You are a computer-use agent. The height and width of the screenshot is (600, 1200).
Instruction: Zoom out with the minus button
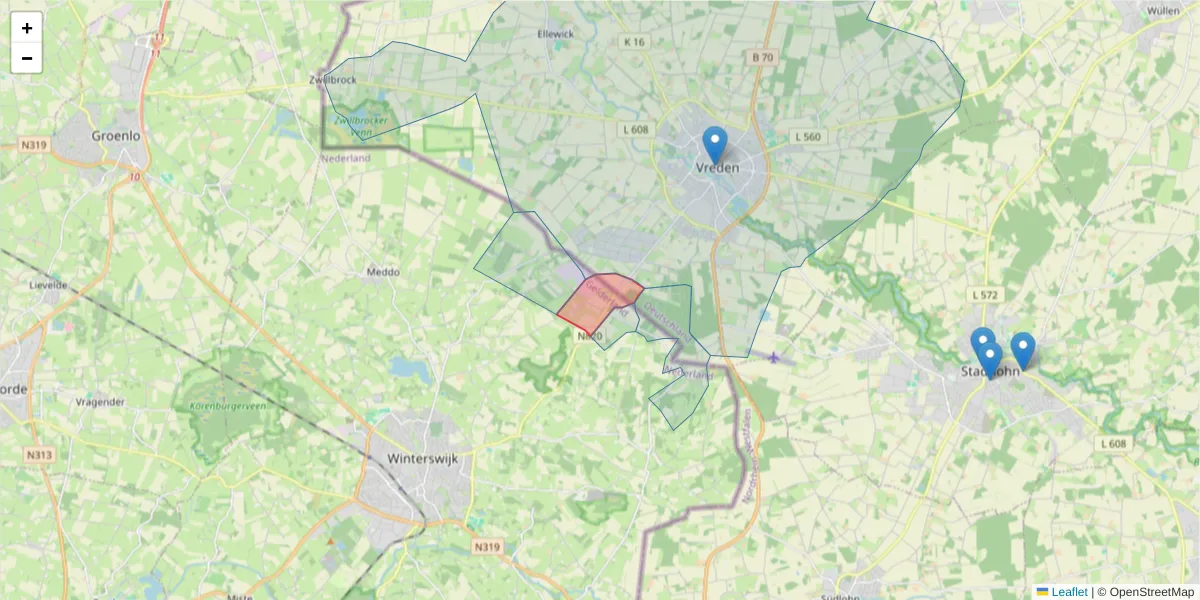pos(27,58)
